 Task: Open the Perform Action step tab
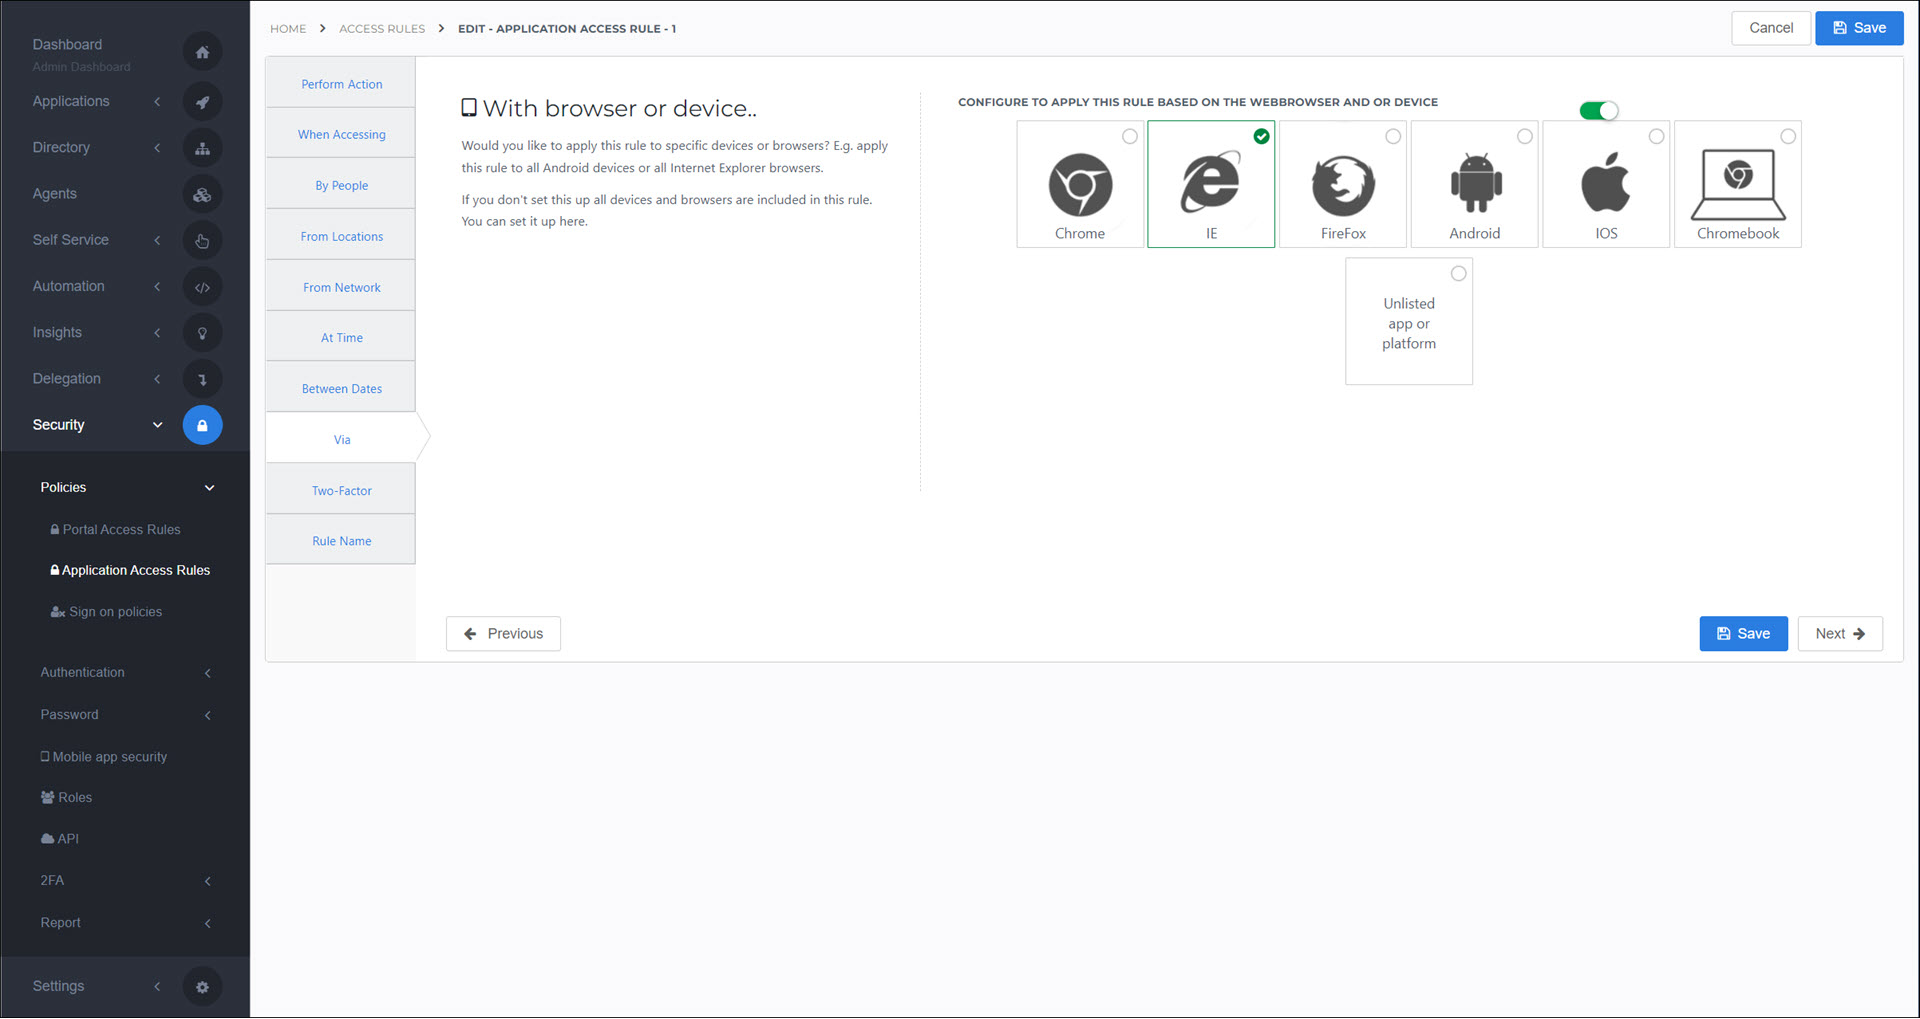(x=341, y=84)
